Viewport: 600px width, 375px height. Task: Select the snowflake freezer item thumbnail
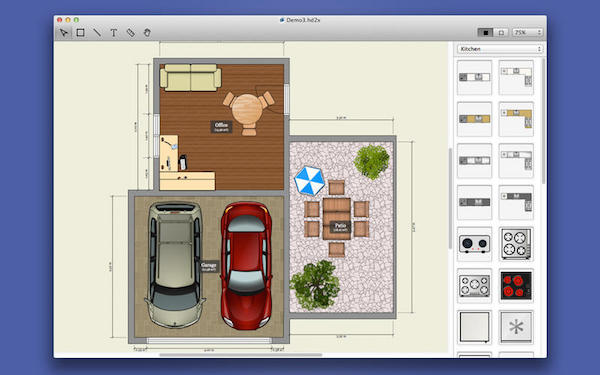(x=516, y=327)
